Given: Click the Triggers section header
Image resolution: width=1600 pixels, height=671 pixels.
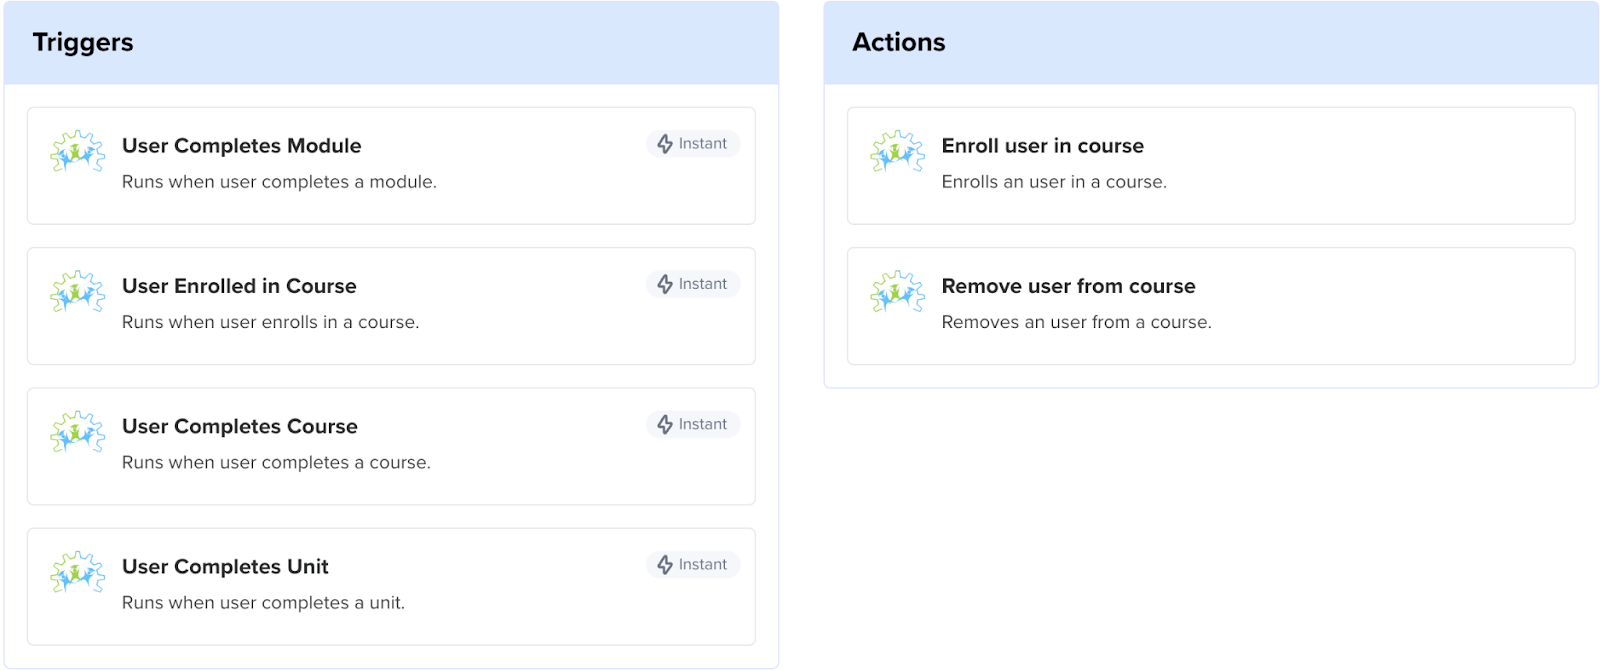Looking at the screenshot, I should (83, 42).
